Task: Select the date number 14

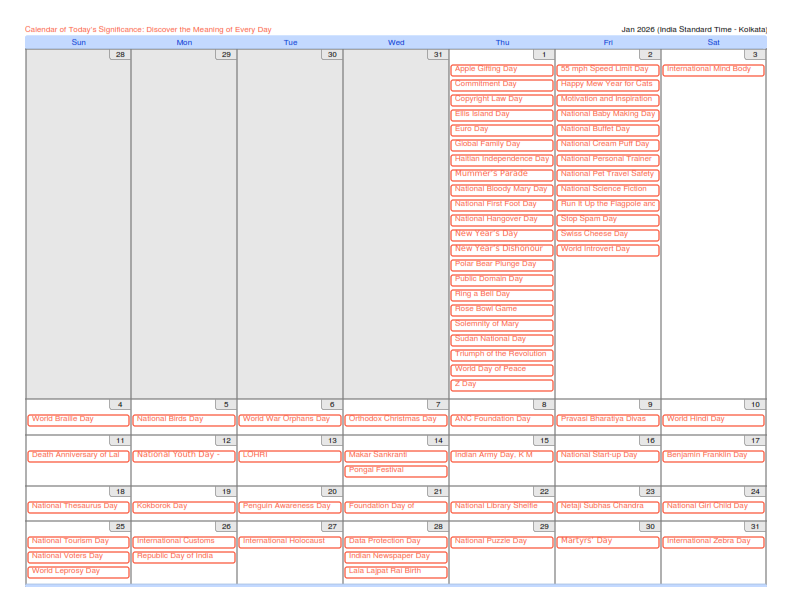Action: click(438, 441)
